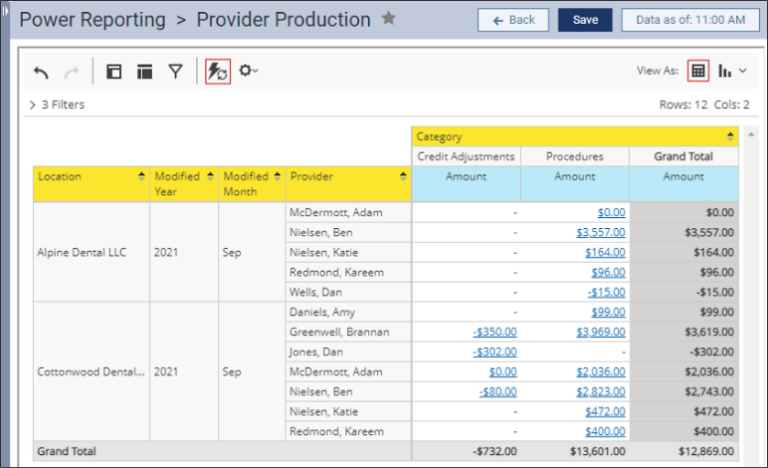
Task: Click the Back button
Action: point(513,20)
